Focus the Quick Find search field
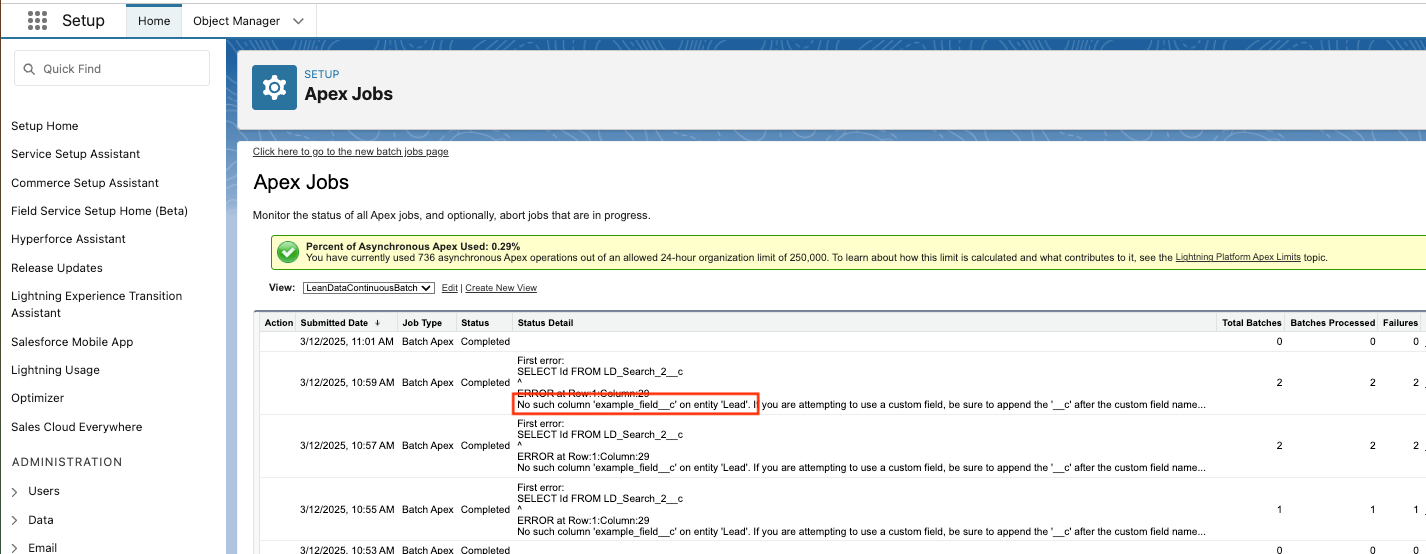The height and width of the screenshot is (554, 1426). [112, 68]
